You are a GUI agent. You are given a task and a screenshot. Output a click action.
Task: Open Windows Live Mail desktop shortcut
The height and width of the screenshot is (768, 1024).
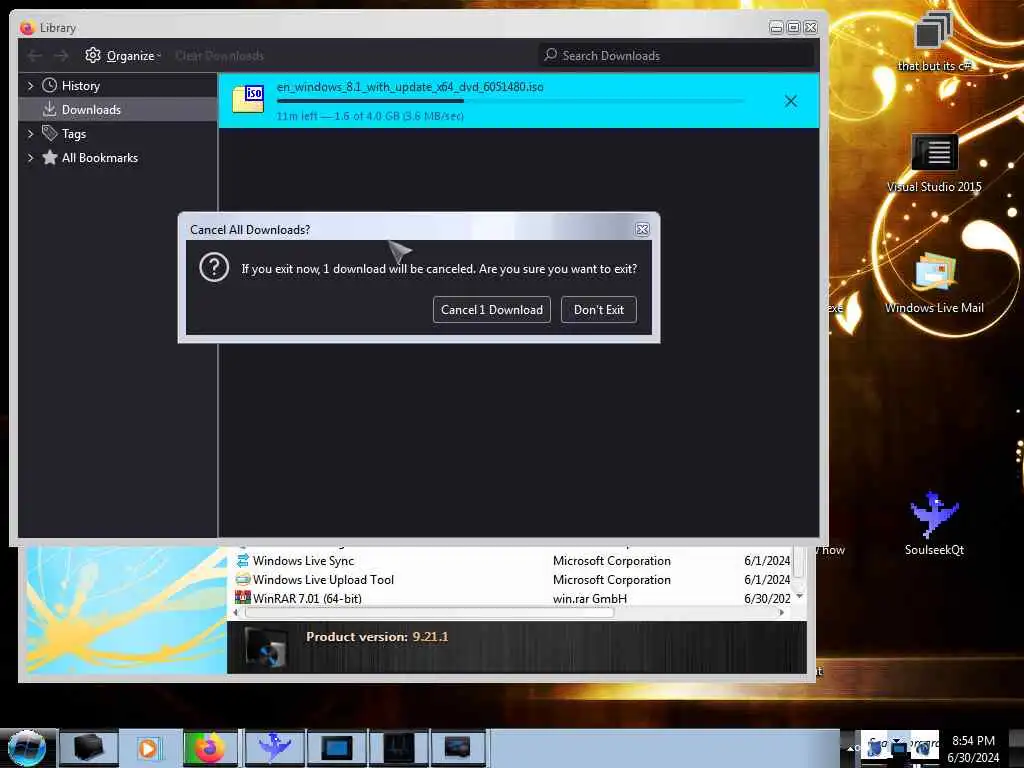click(x=934, y=284)
